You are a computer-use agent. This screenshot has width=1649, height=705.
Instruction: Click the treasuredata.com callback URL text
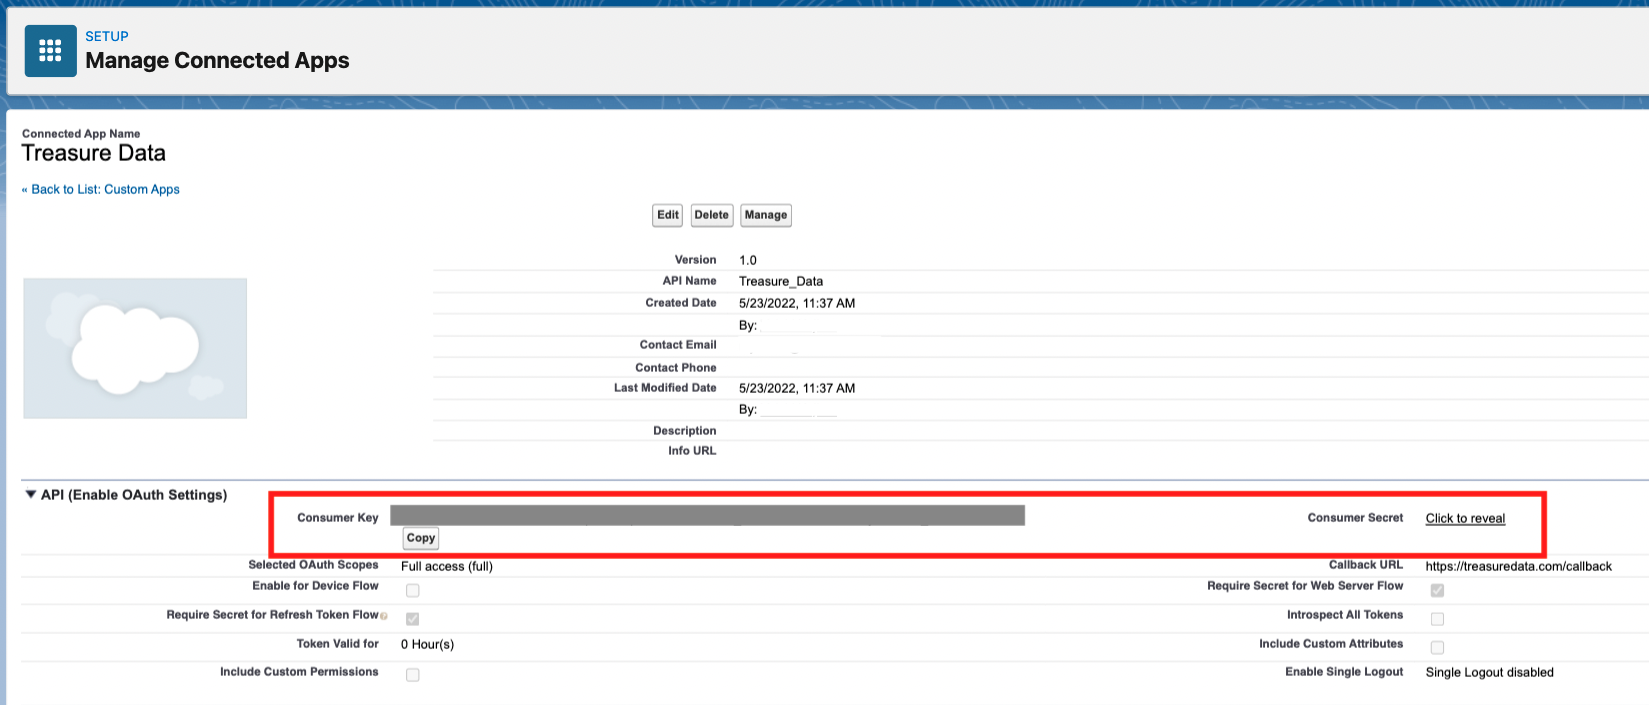click(x=1518, y=566)
